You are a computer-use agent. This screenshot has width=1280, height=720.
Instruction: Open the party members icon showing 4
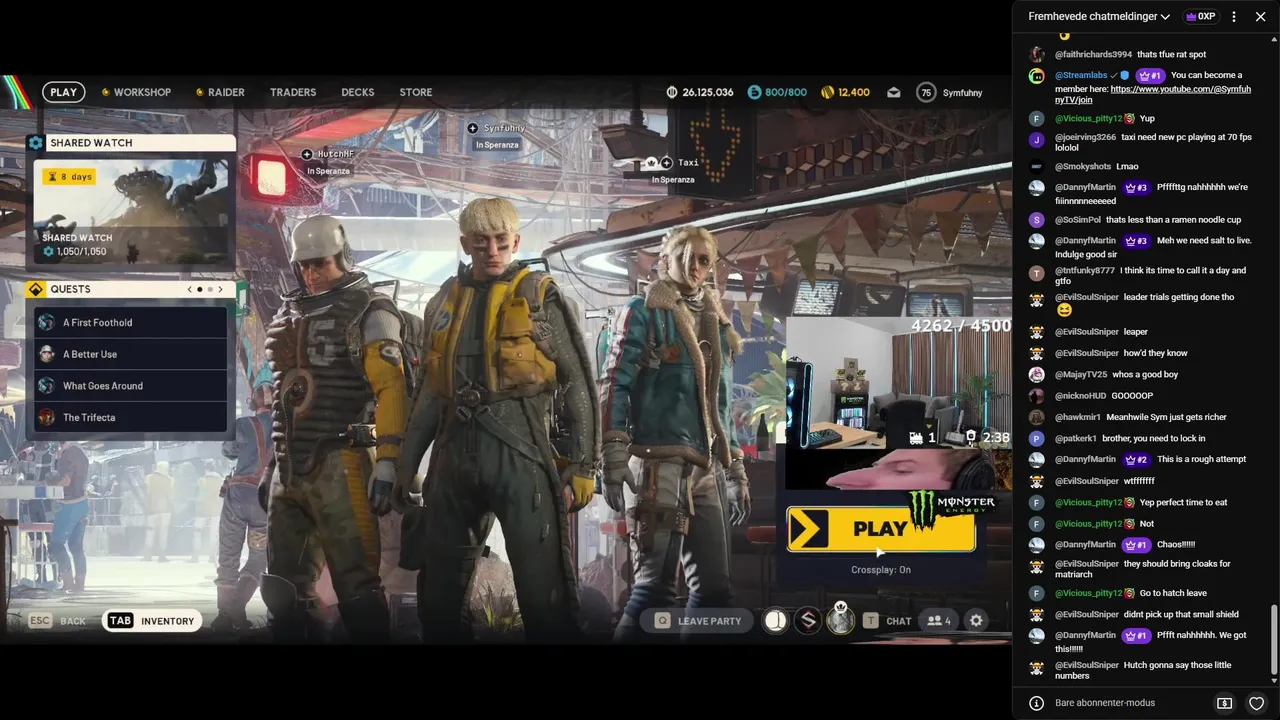[x=939, y=621]
